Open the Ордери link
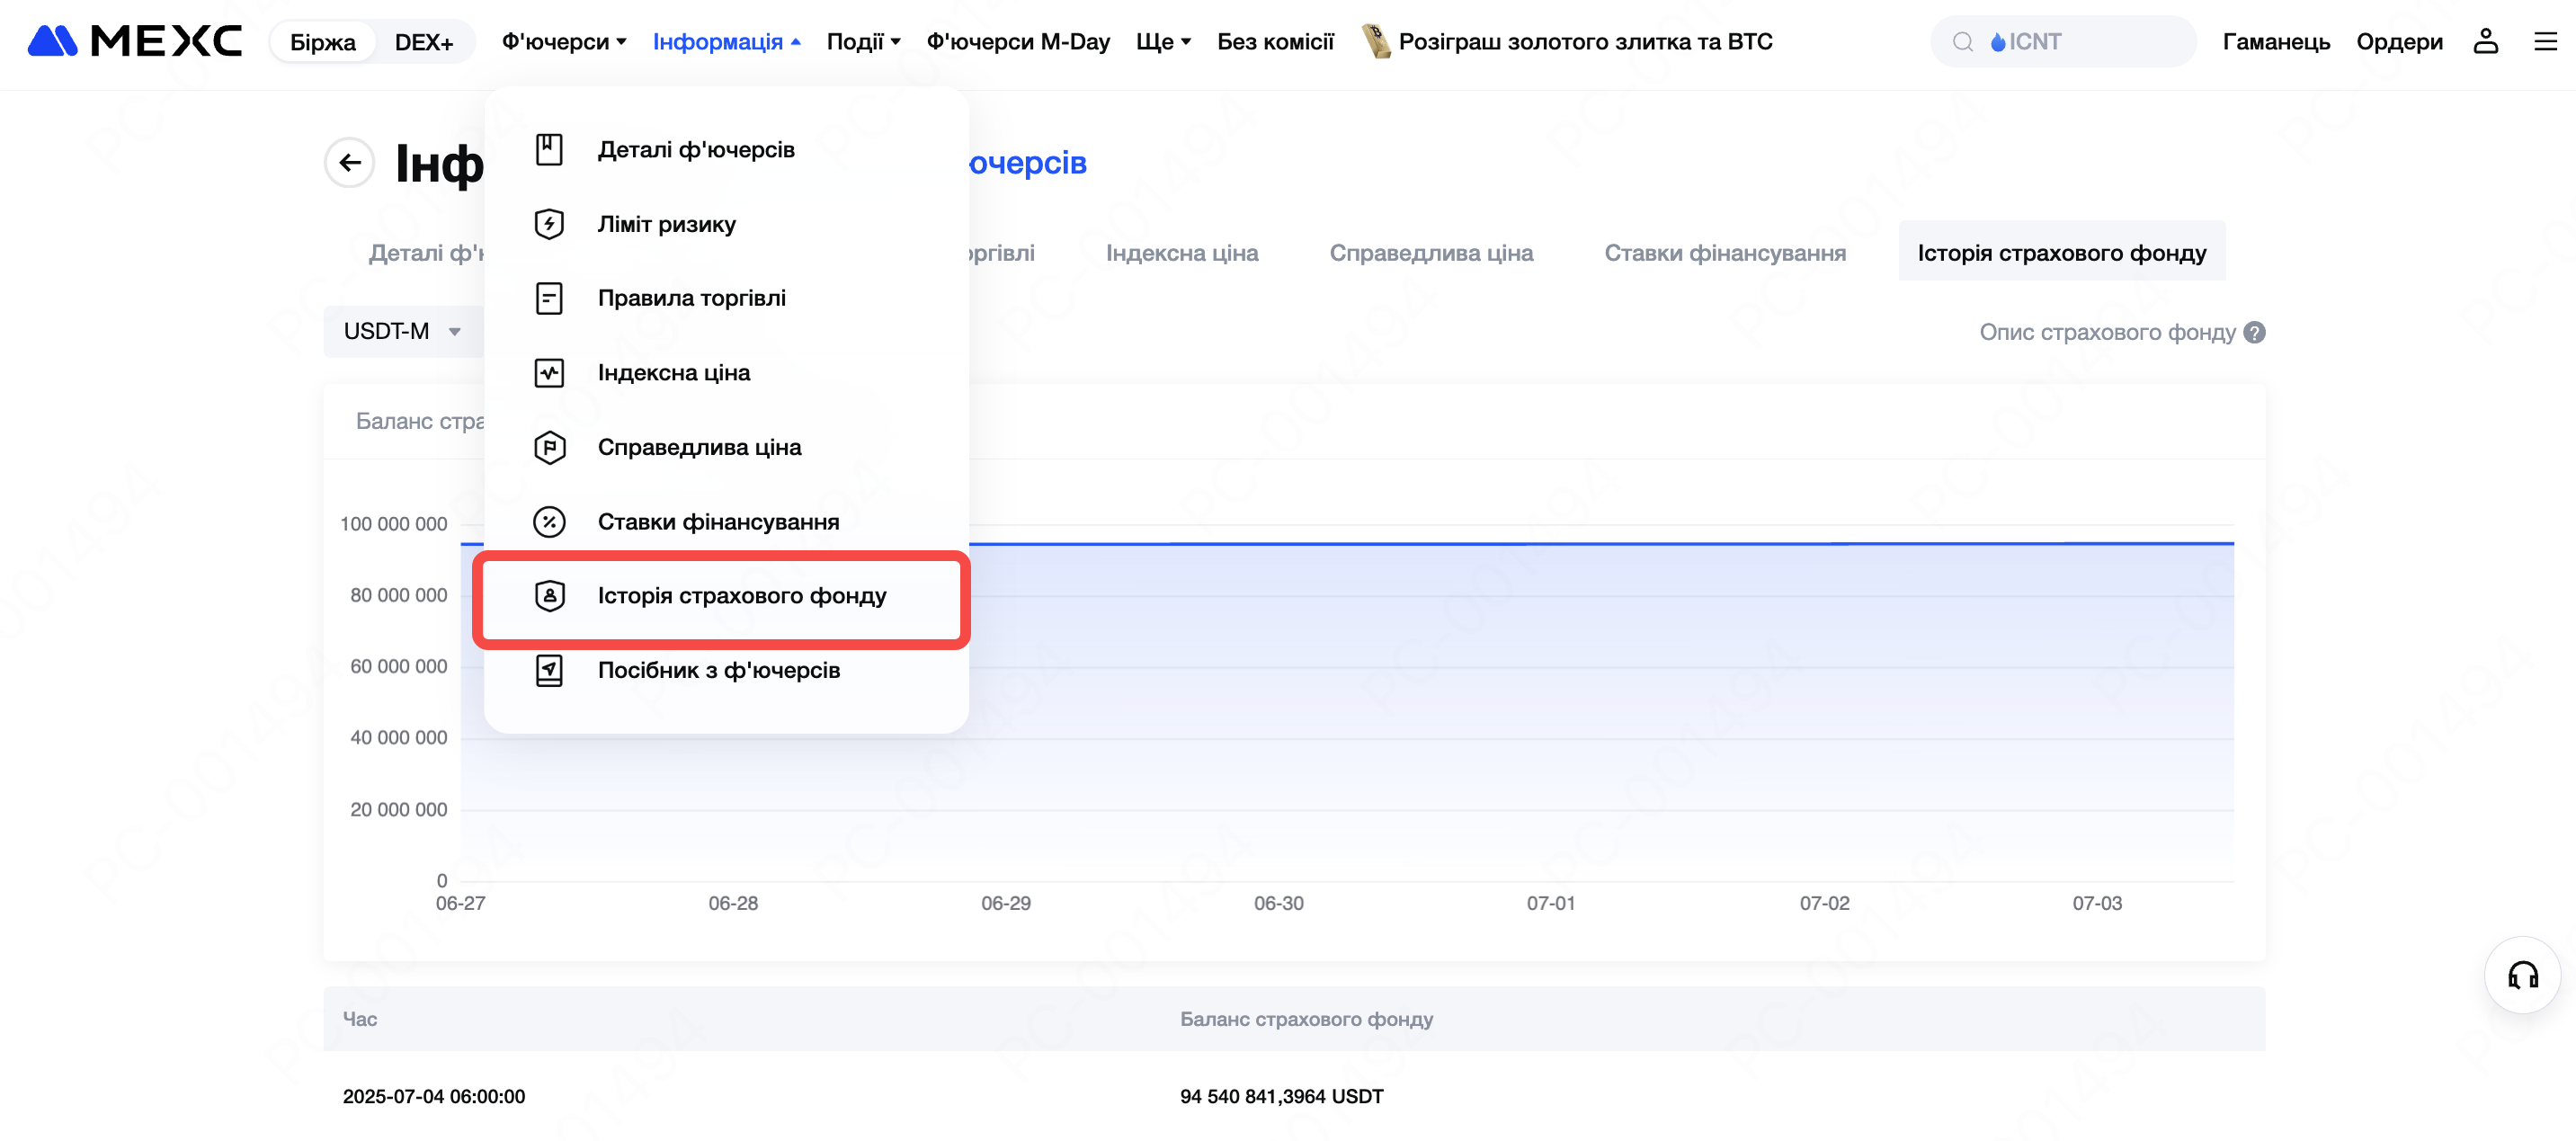2576x1141 pixels. [2398, 41]
